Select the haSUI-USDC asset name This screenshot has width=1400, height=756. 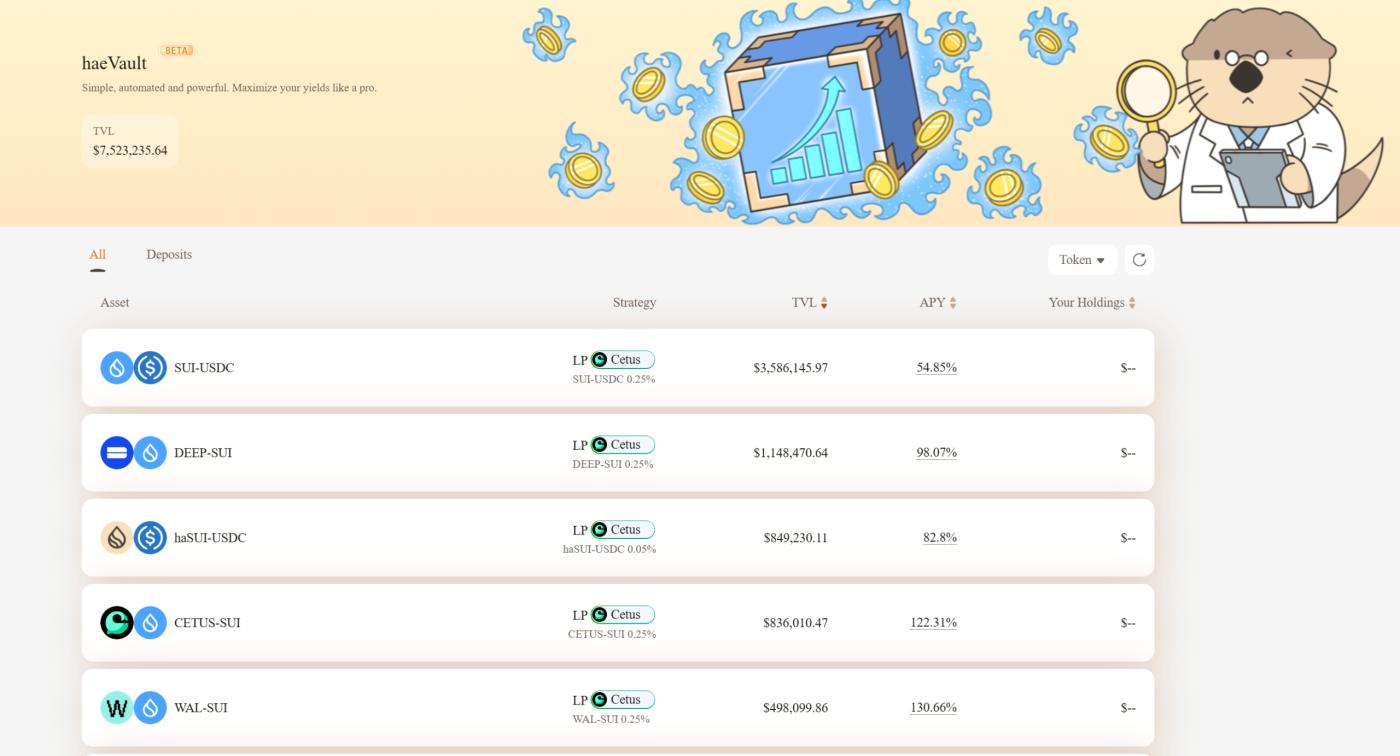pyautogui.click(x=210, y=538)
